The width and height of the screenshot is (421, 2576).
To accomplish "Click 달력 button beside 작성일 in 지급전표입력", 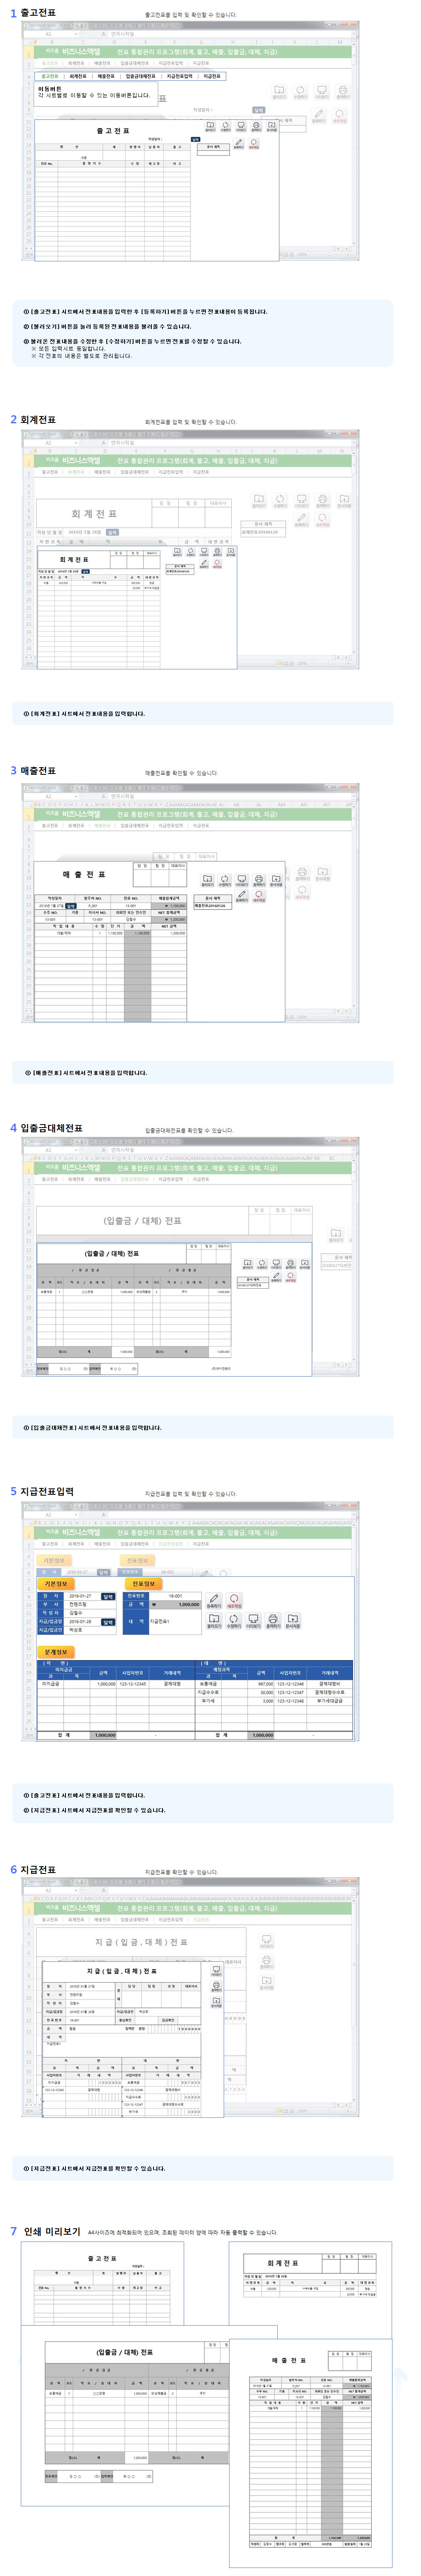I will coord(108,1597).
